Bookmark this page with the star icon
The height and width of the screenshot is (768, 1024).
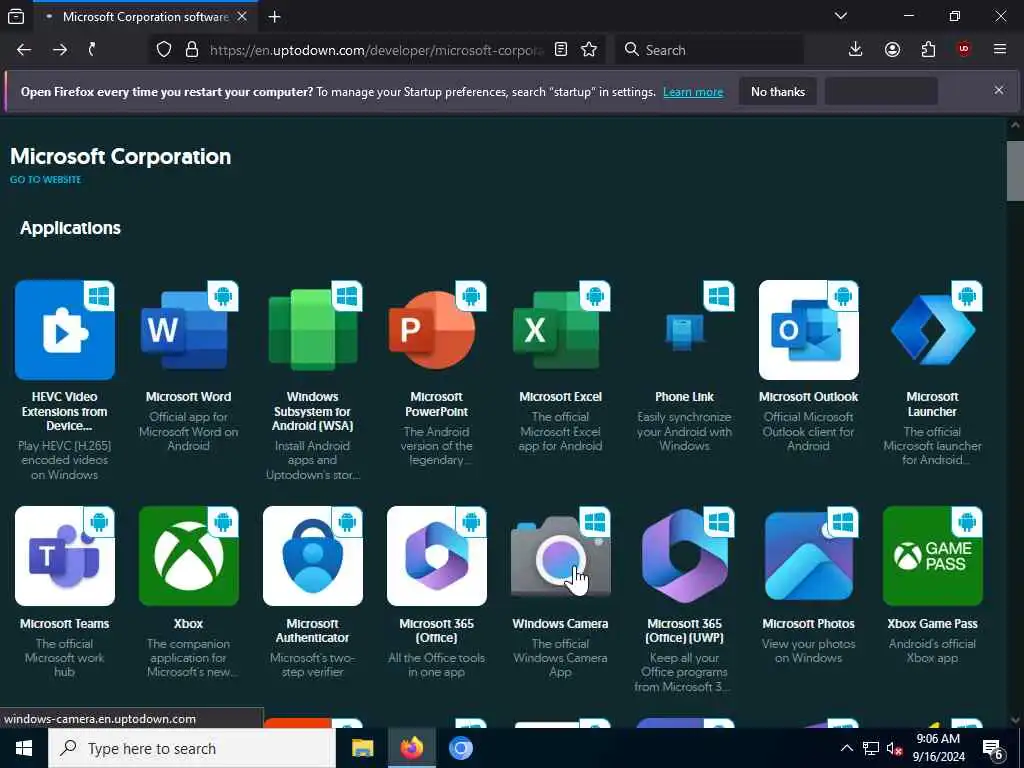(x=589, y=50)
